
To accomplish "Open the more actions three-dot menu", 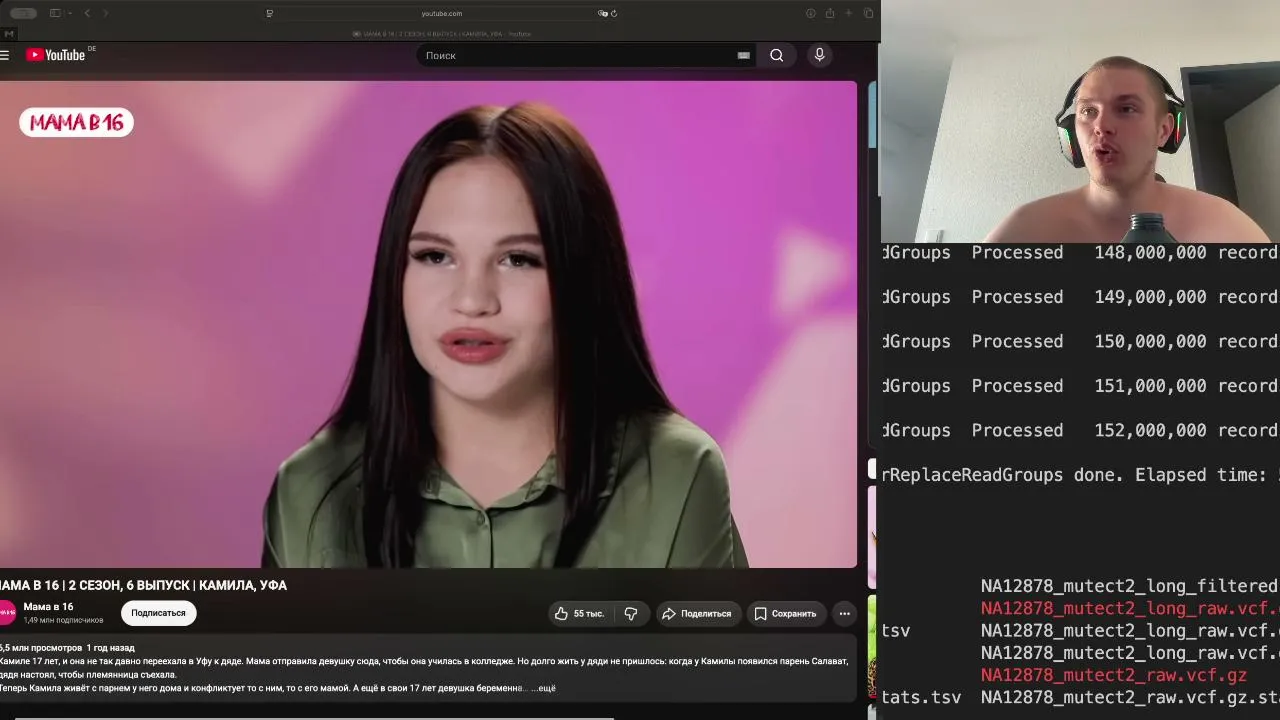I will tap(844, 613).
